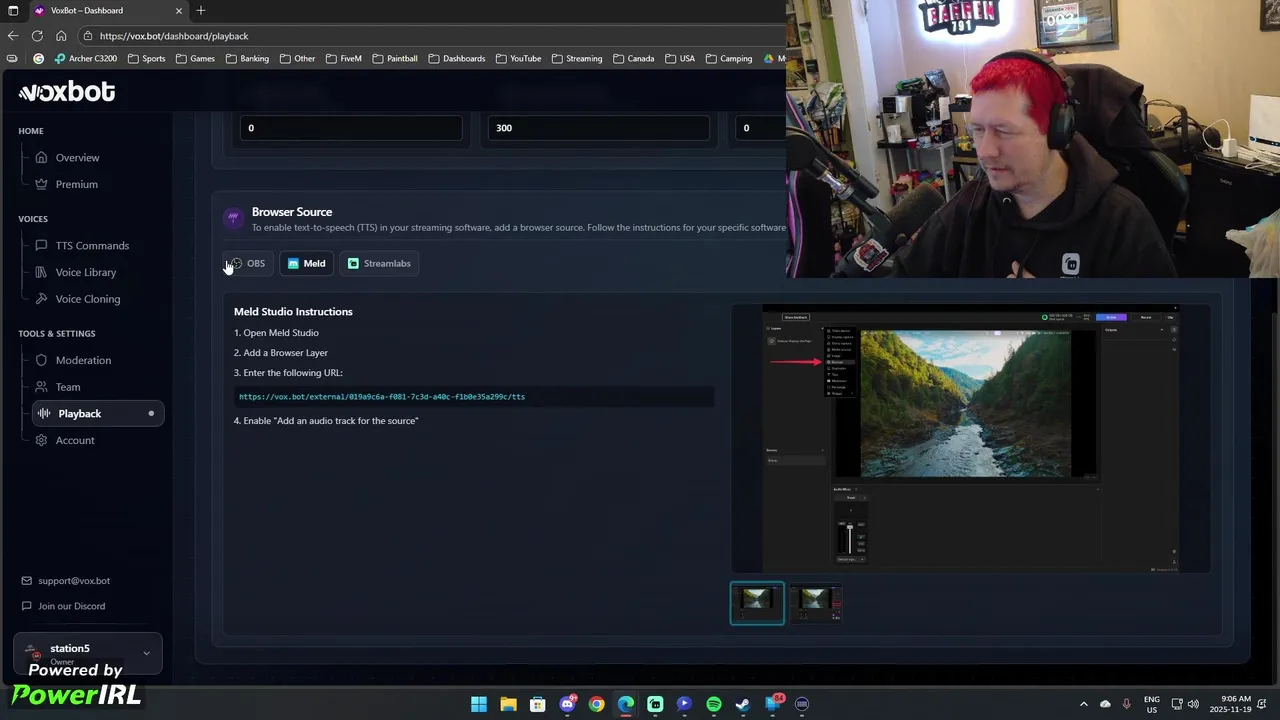
Task: Click the first input field showing 0
Action: tap(350, 128)
